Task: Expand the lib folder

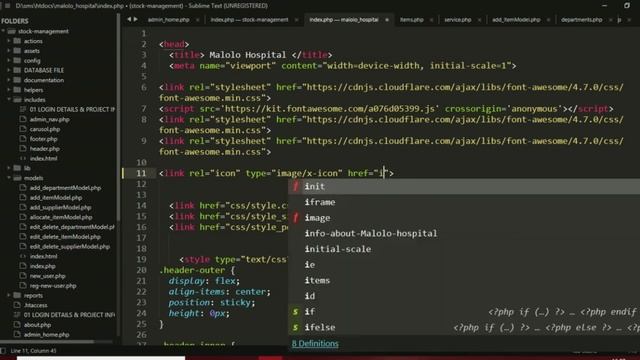Action: (9, 168)
